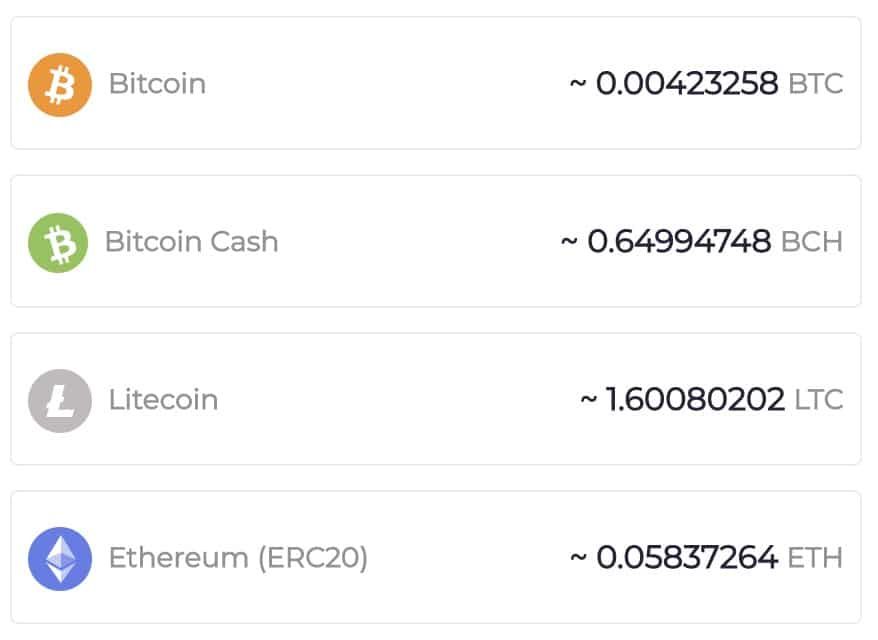Select the Litecoin name label
878x640 pixels.
coord(163,400)
